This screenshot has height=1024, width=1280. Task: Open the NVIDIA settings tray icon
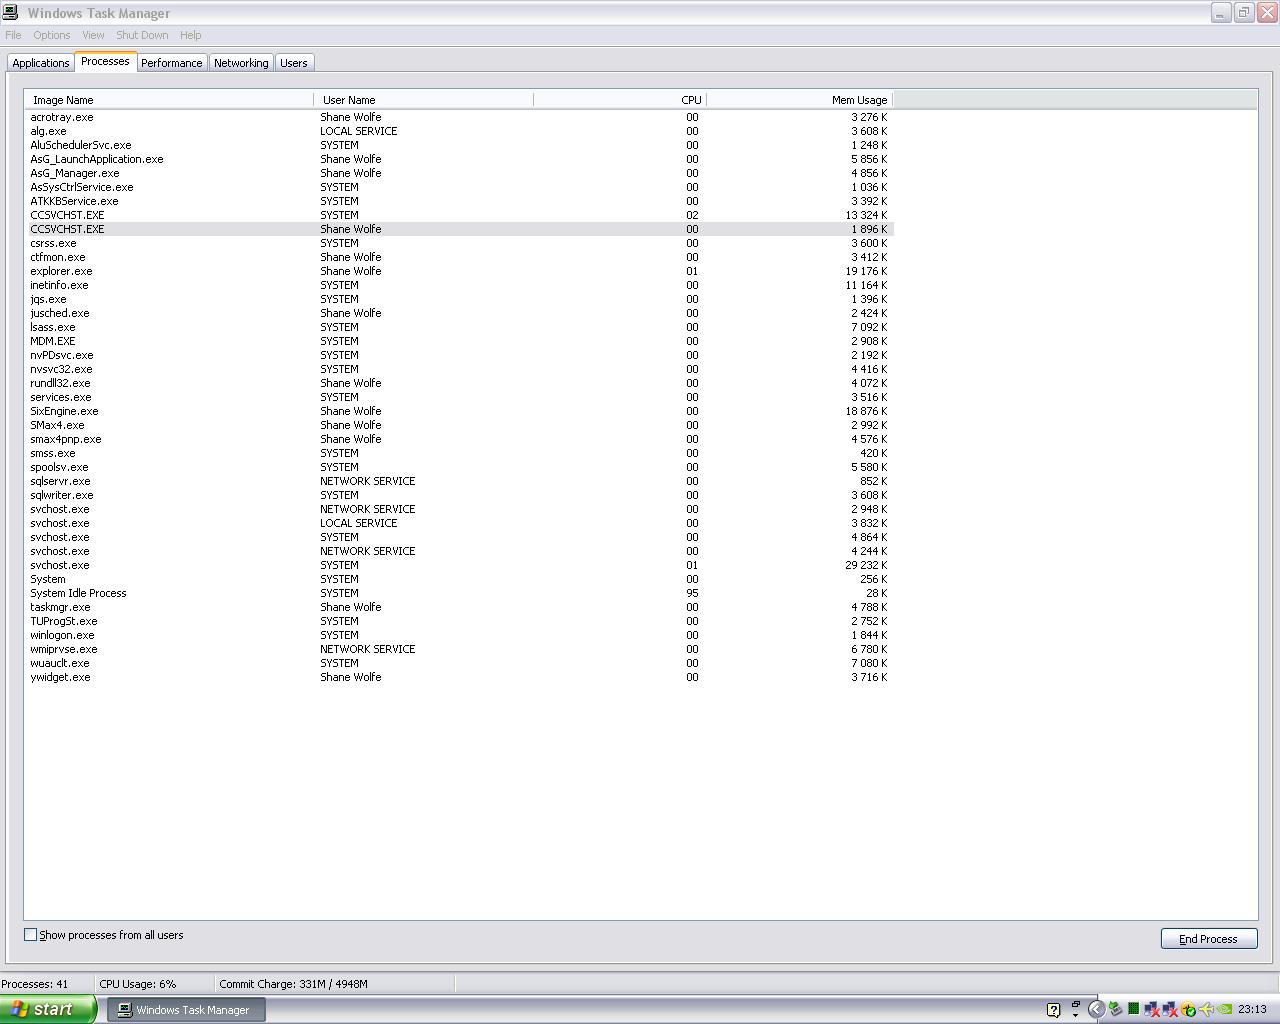pyautogui.click(x=1224, y=1009)
